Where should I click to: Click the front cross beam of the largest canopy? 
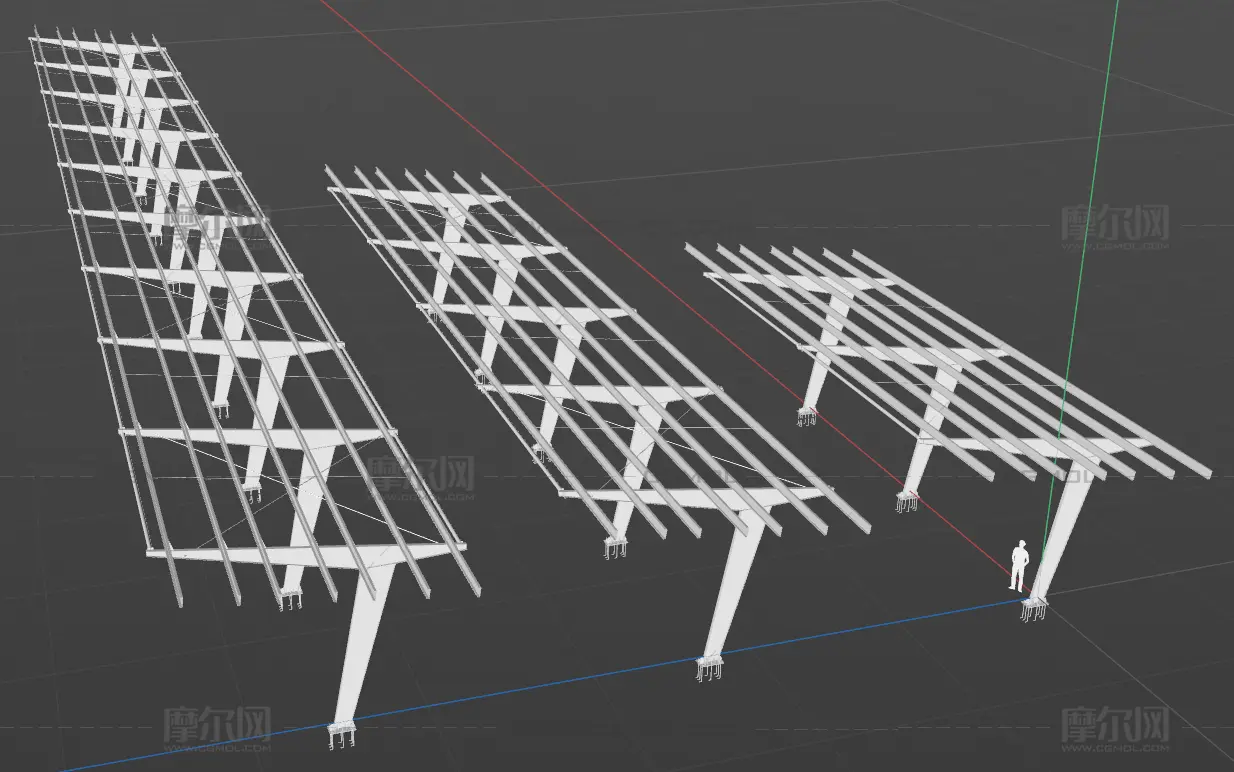pyautogui.click(x=305, y=553)
